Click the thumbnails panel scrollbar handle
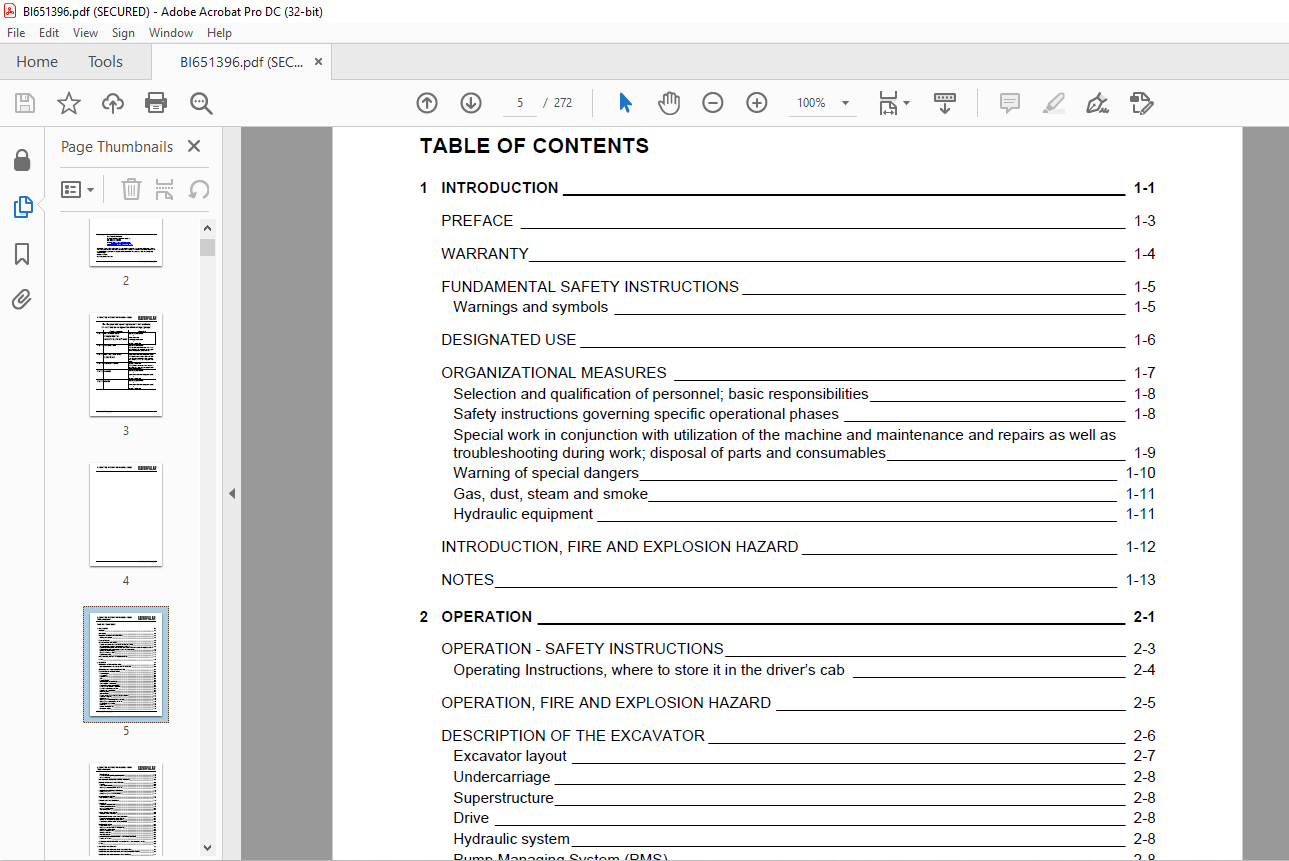1289x861 pixels. (x=207, y=247)
